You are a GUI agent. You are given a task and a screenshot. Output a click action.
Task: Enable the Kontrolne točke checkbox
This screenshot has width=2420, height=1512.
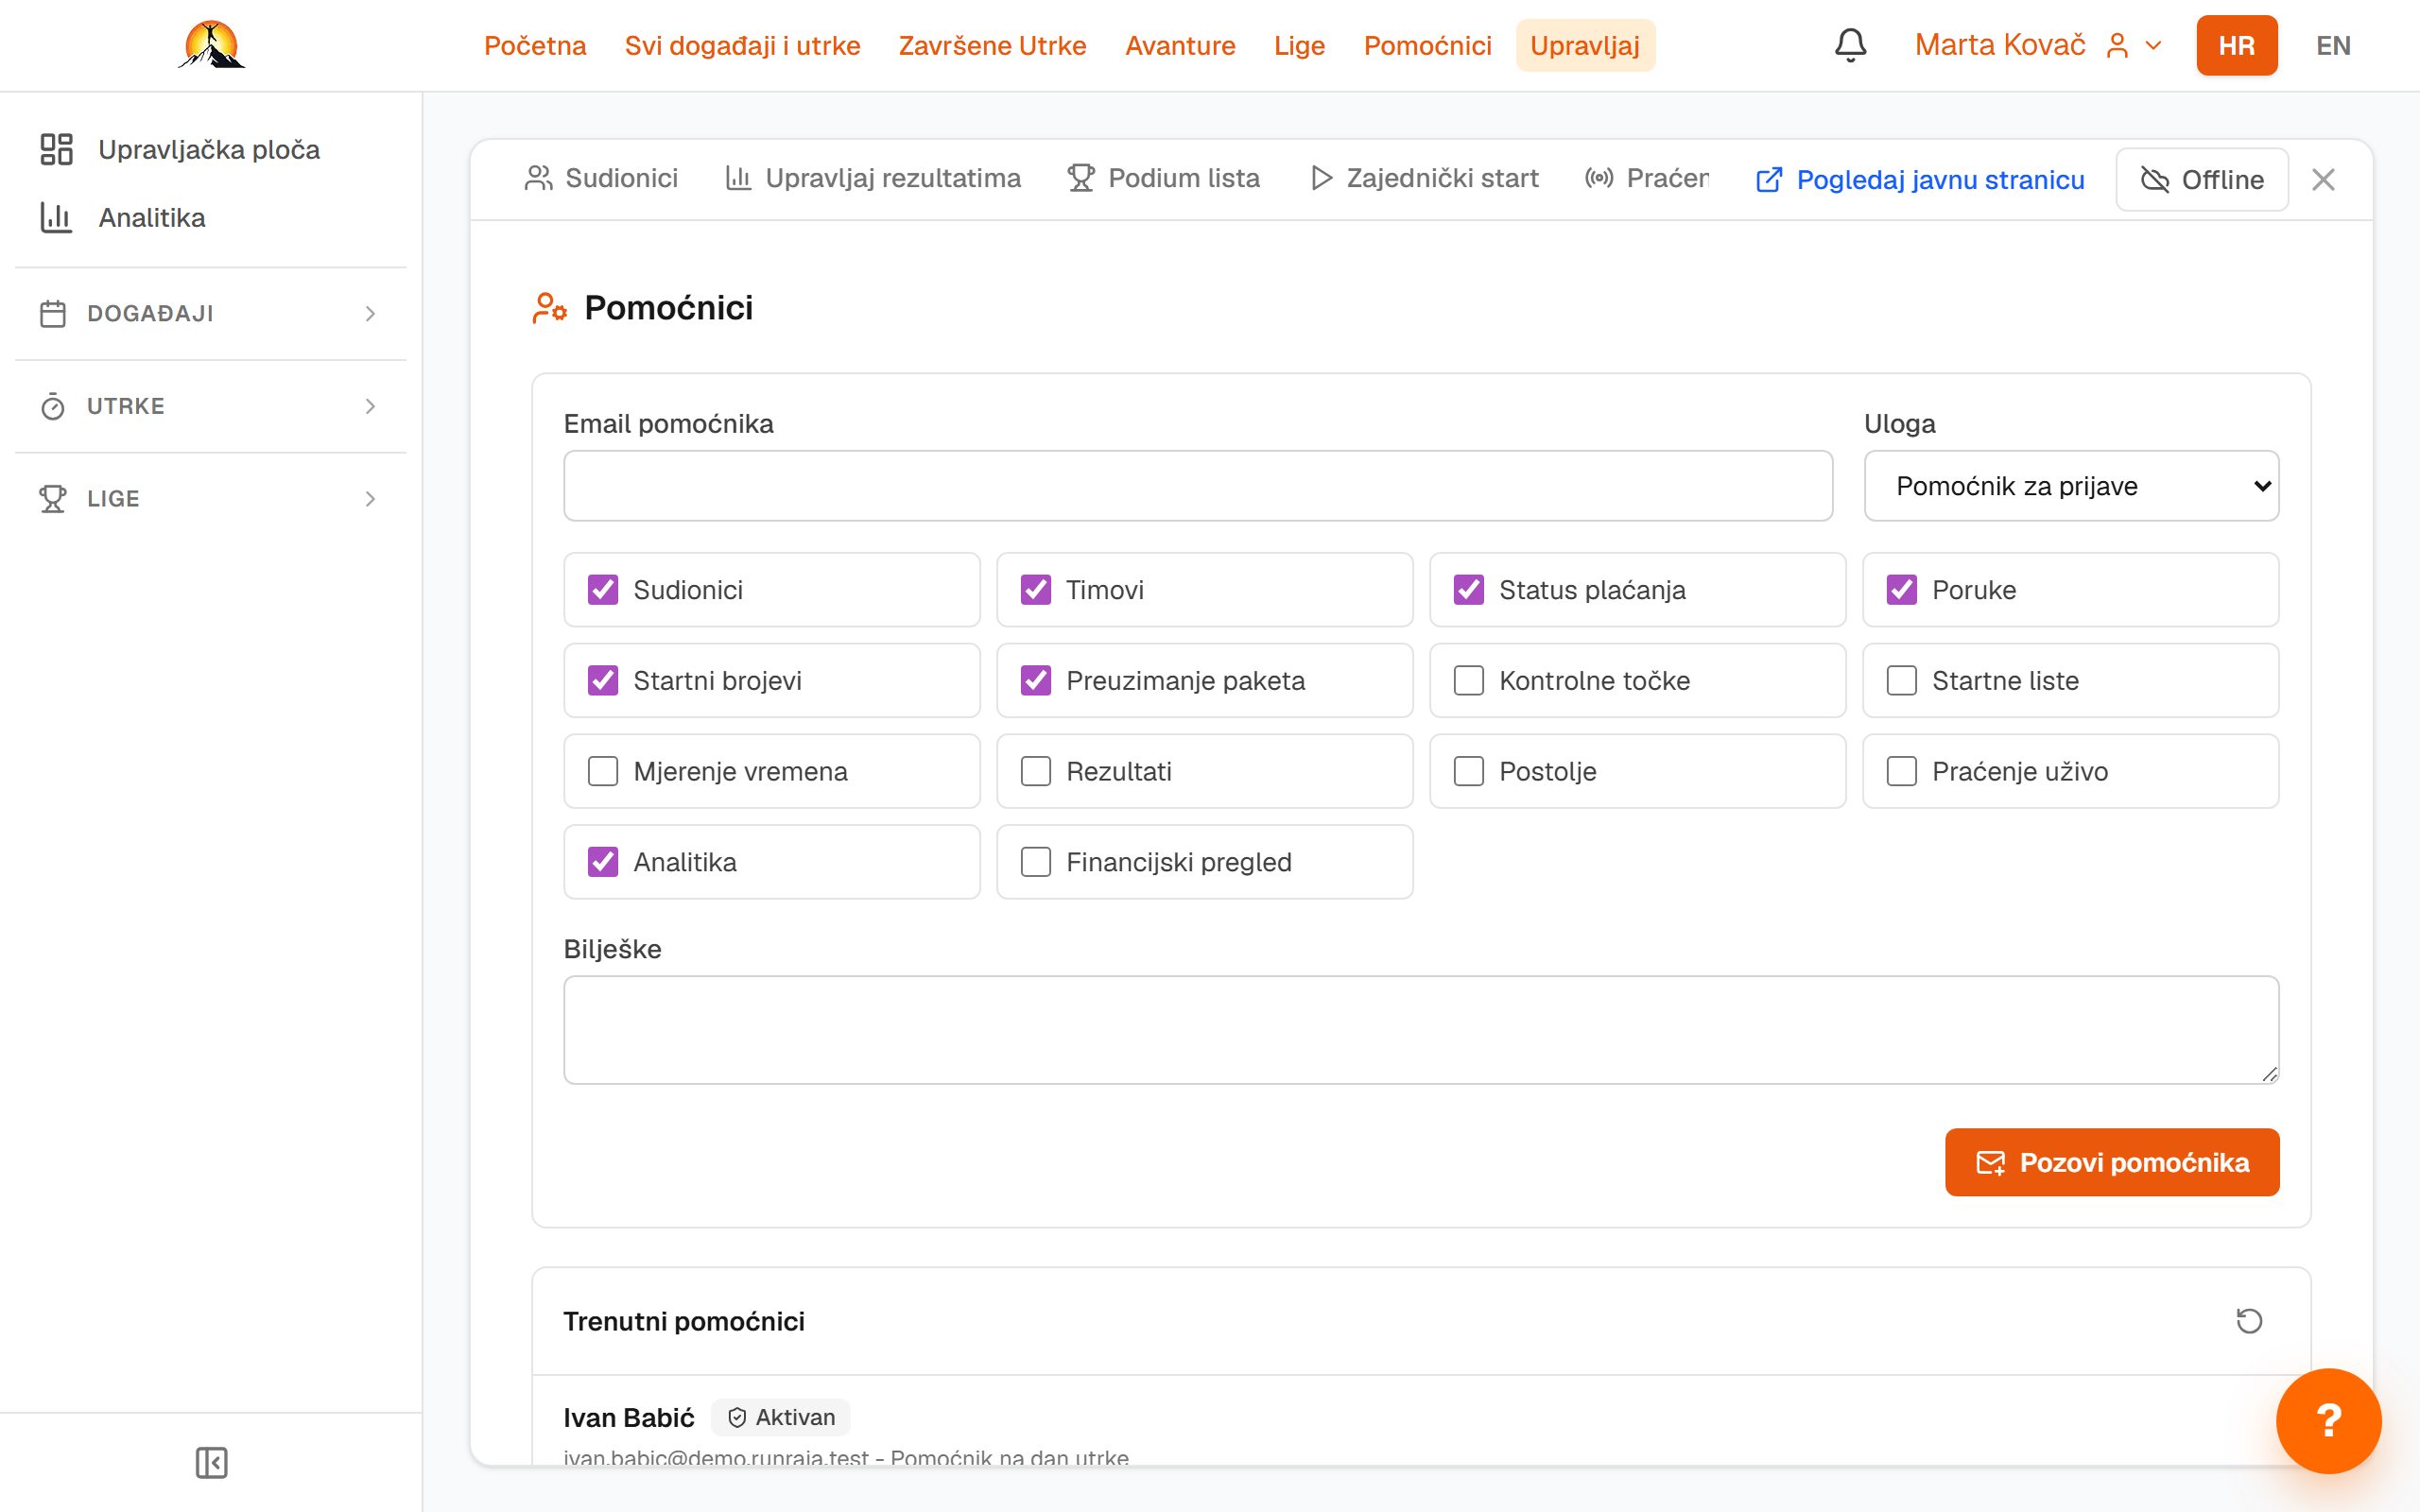pyautogui.click(x=1469, y=680)
